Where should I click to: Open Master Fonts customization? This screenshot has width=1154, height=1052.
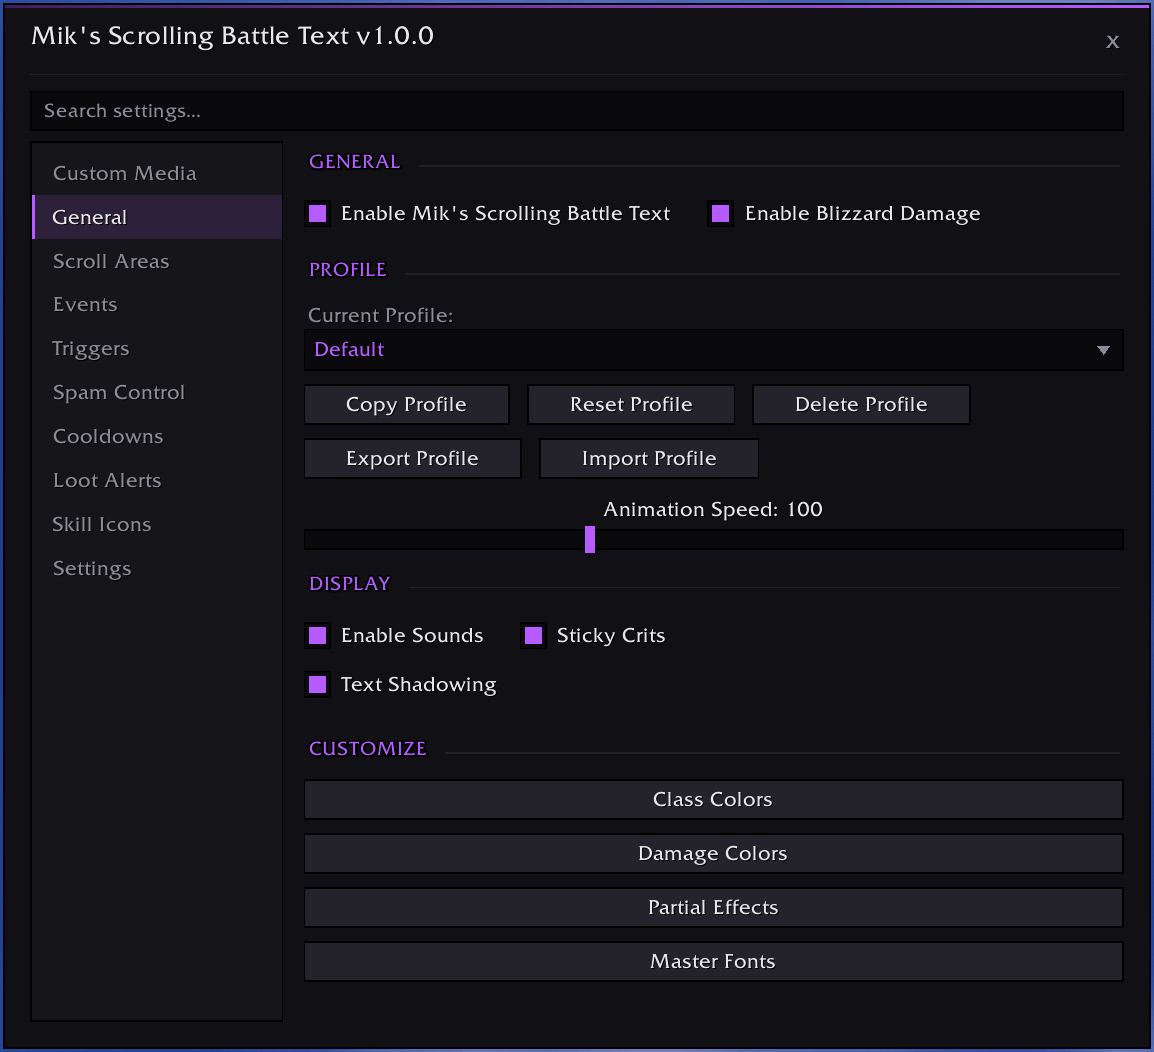pyautogui.click(x=713, y=961)
